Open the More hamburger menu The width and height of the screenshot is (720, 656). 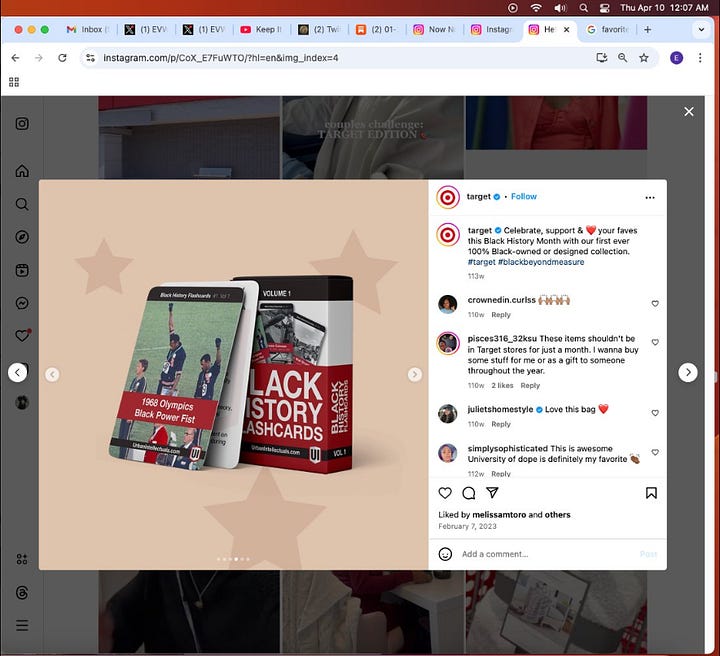tap(22, 625)
